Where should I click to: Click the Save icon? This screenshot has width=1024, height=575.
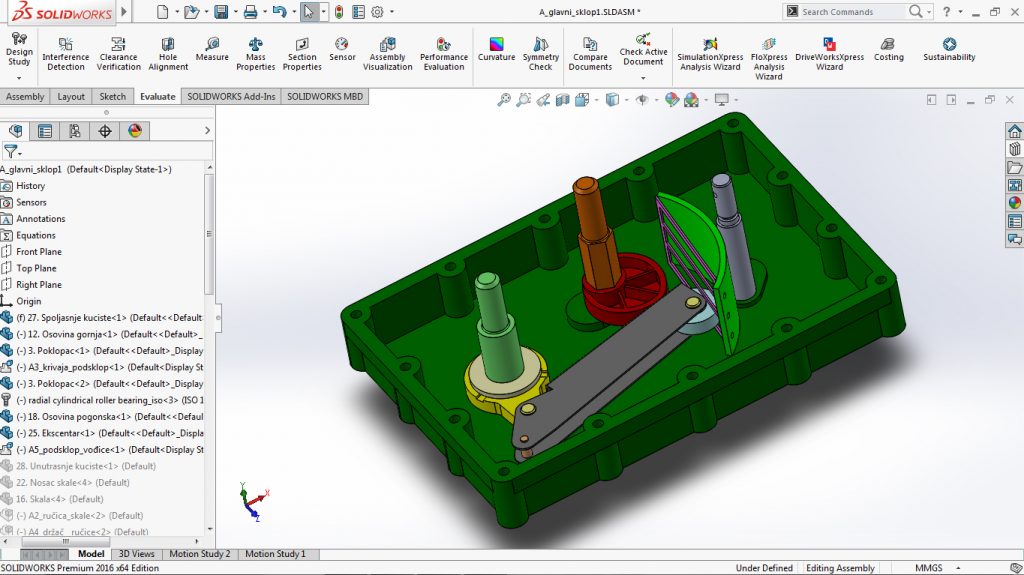pos(221,12)
